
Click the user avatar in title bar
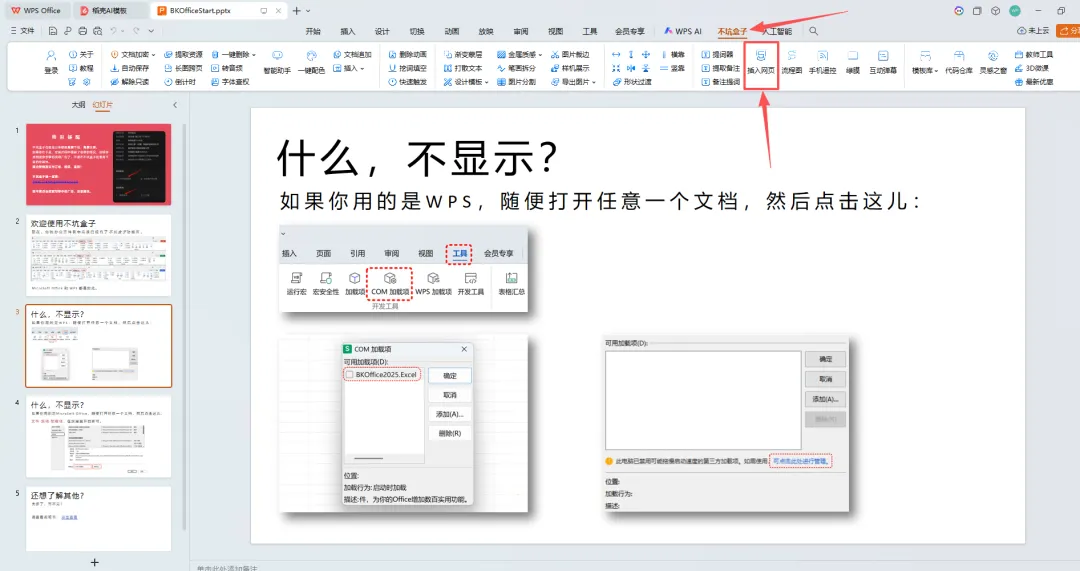tap(1015, 10)
